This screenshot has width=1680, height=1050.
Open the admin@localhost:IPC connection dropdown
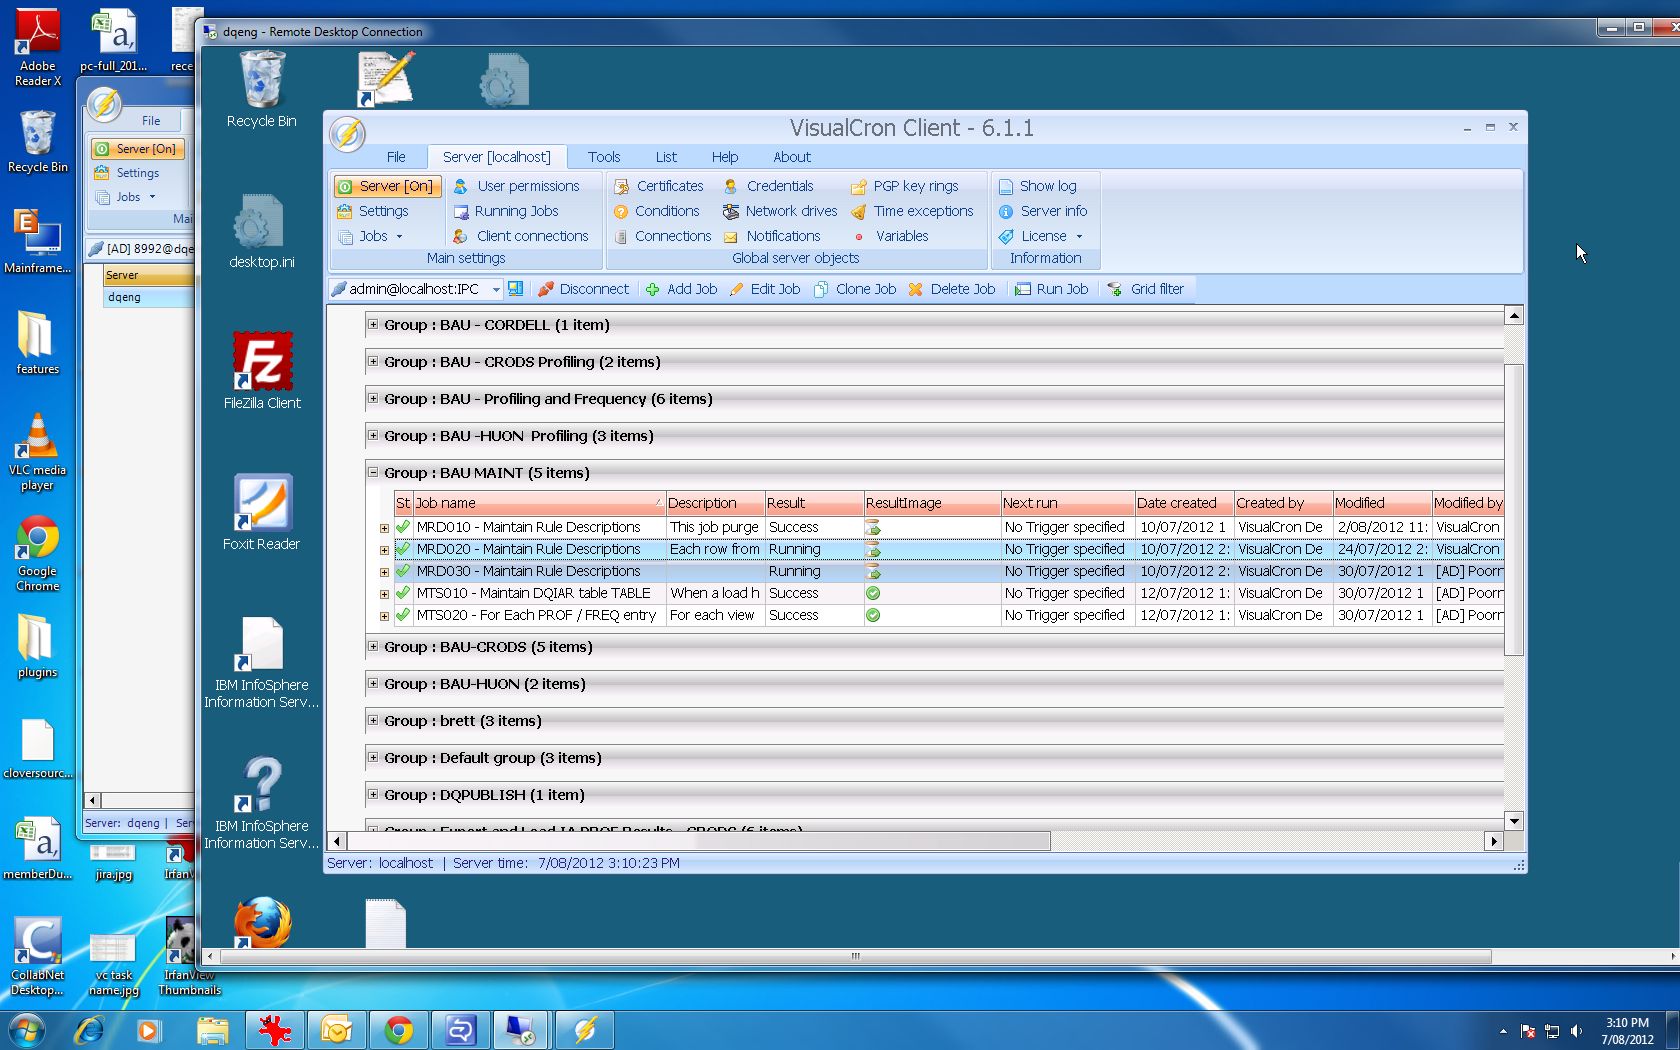pos(496,289)
